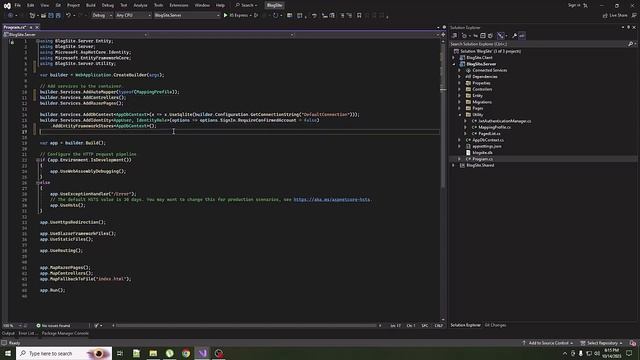The image size is (640, 360).
Task: Click the Undo icon
Action: point(68,15)
